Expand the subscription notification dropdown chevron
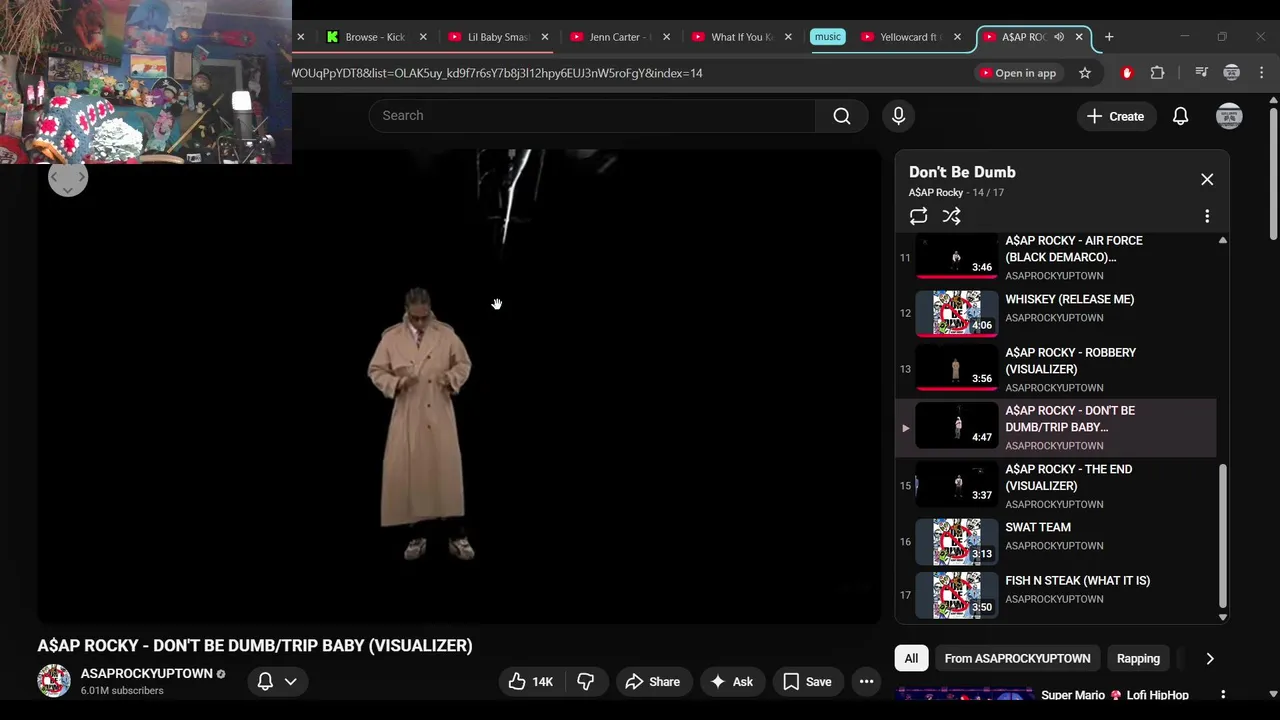The width and height of the screenshot is (1280, 720). coord(290,681)
